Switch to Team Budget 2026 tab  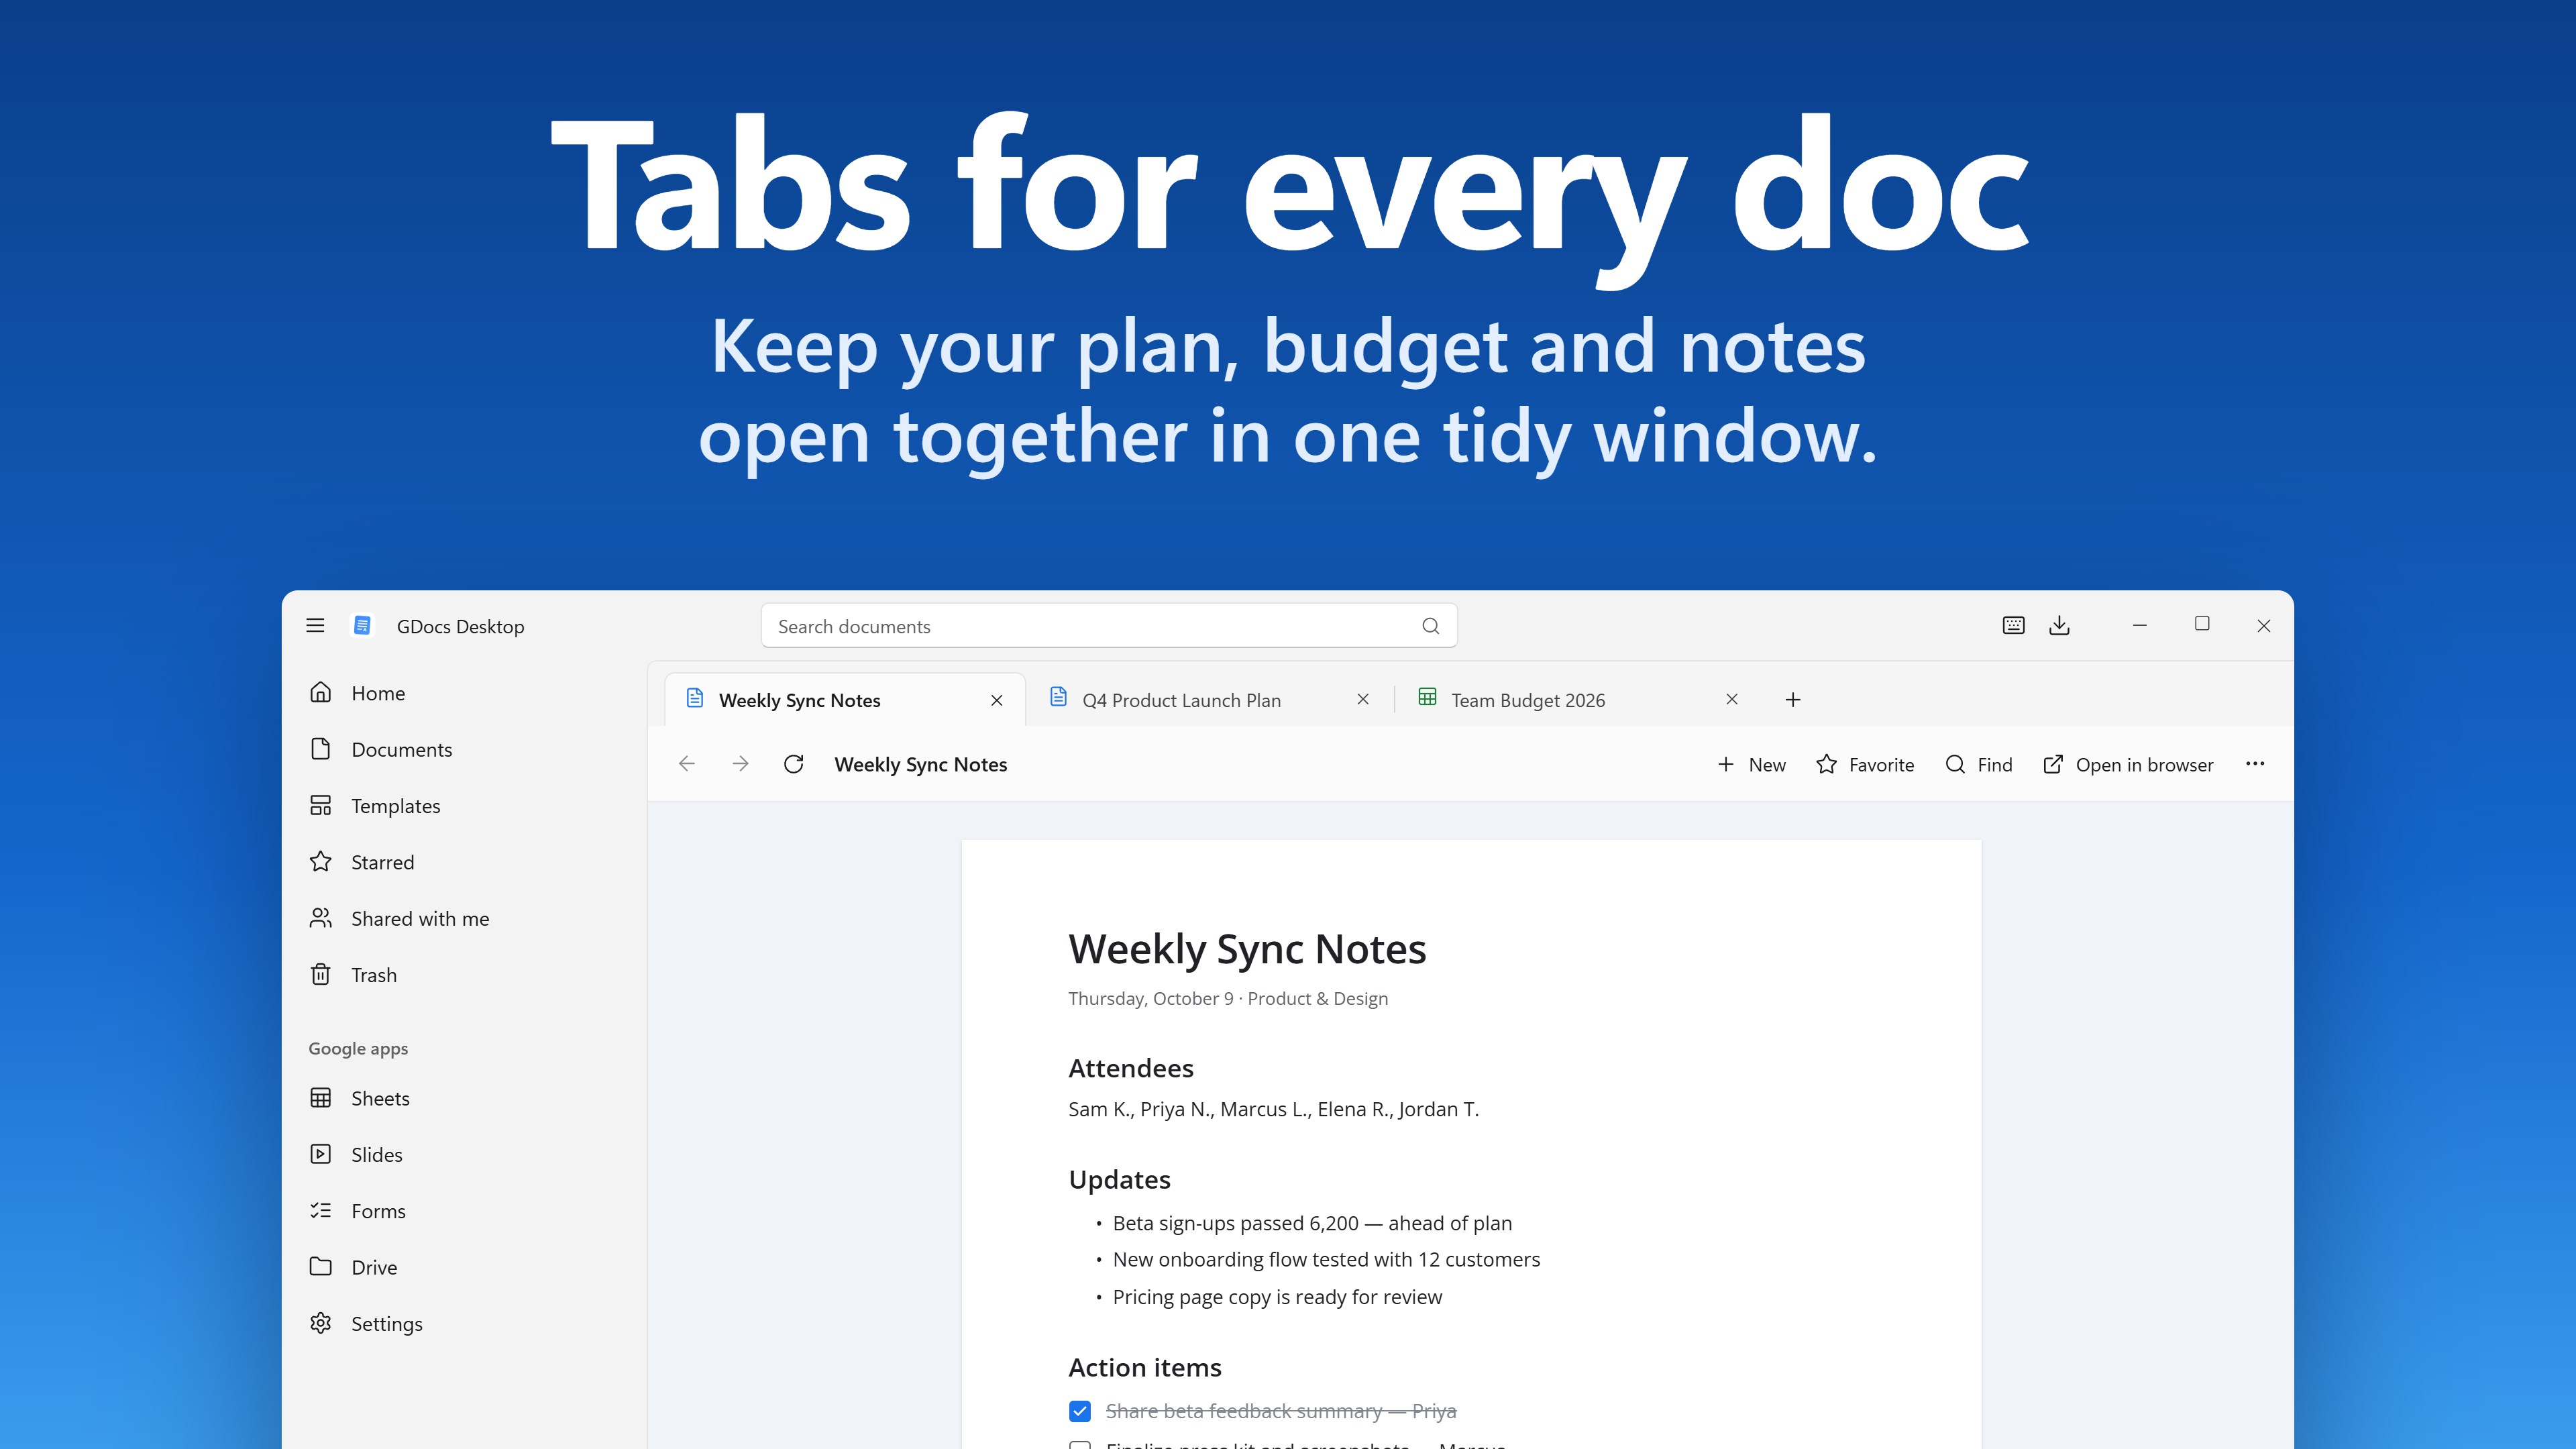1578,700
